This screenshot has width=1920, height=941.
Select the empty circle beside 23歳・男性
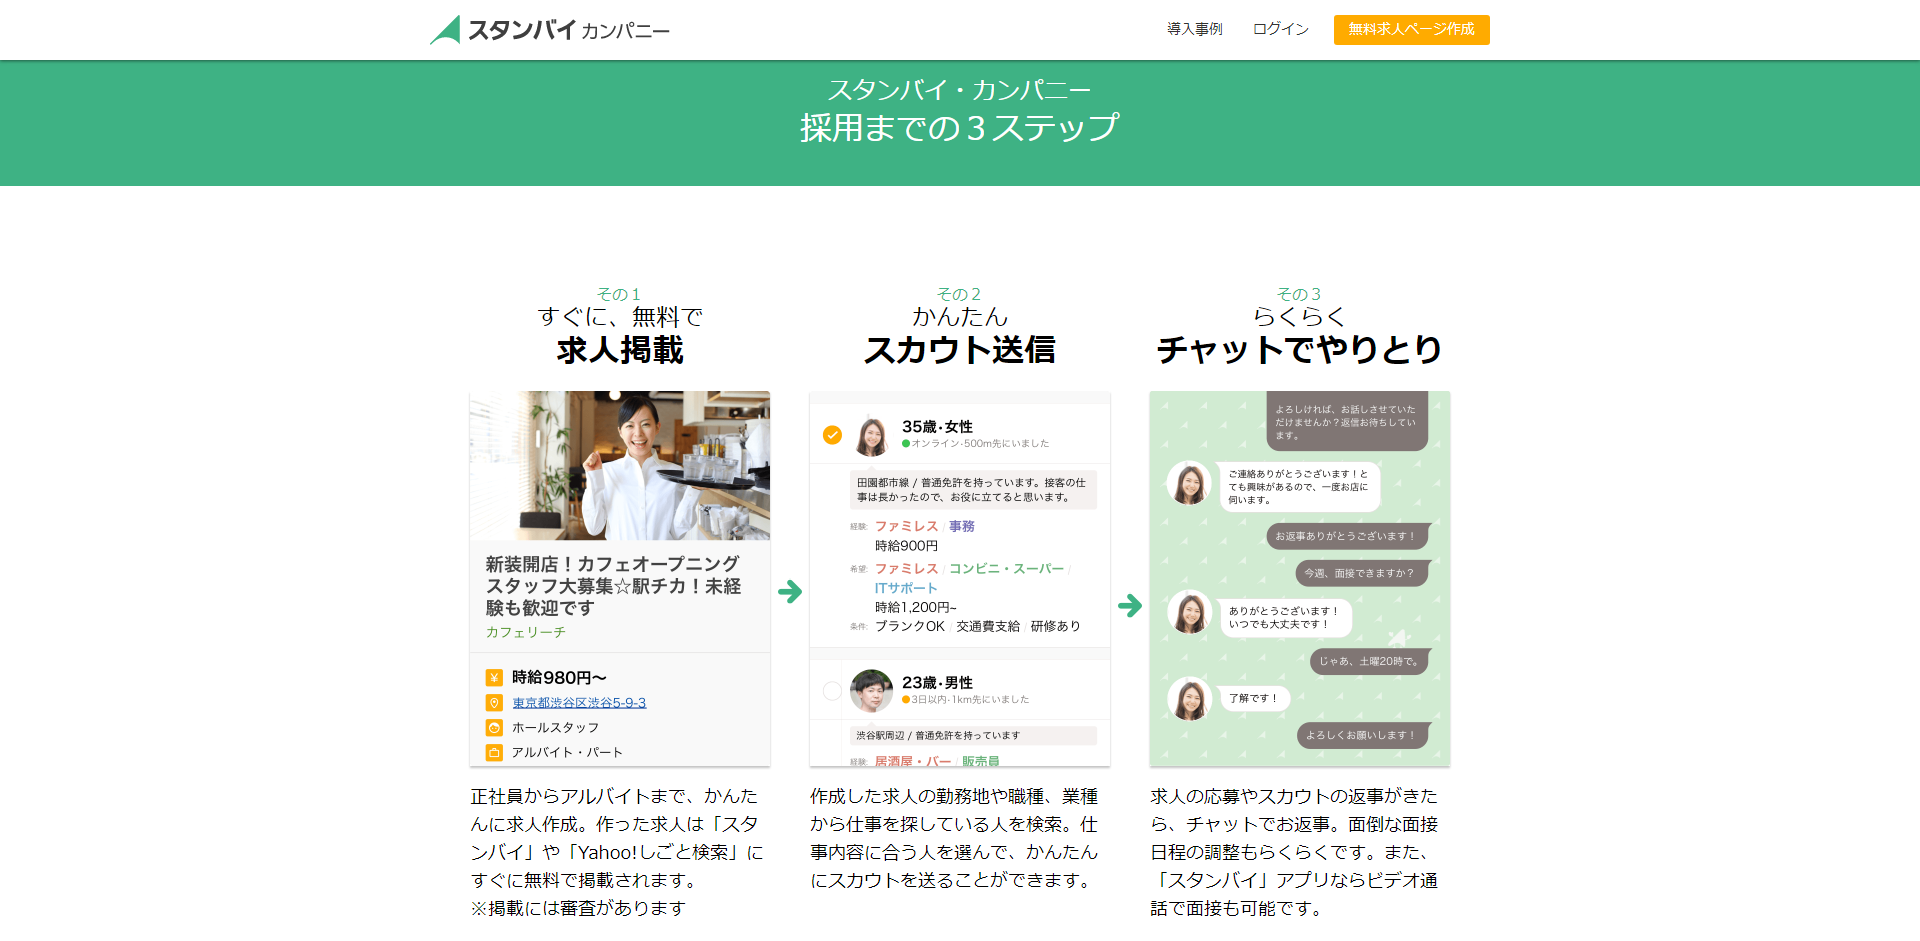(x=831, y=690)
